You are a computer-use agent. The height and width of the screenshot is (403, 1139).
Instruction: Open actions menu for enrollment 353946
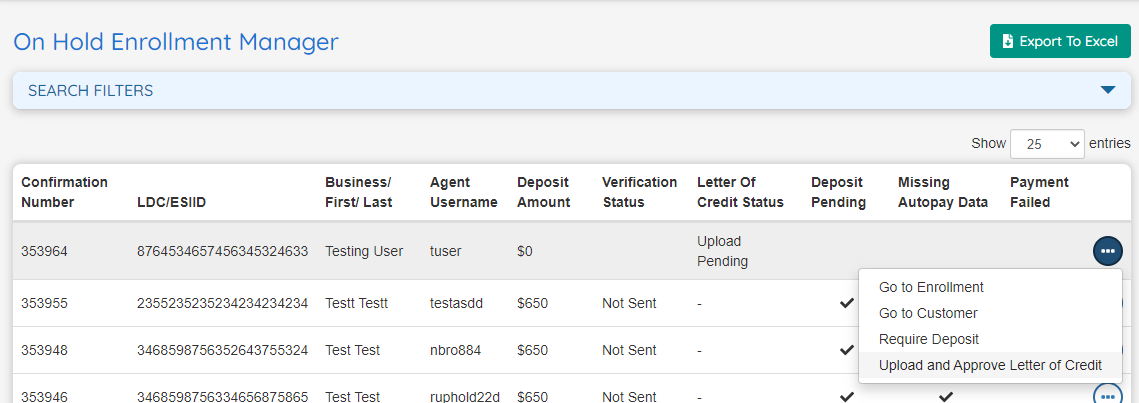pos(1107,396)
